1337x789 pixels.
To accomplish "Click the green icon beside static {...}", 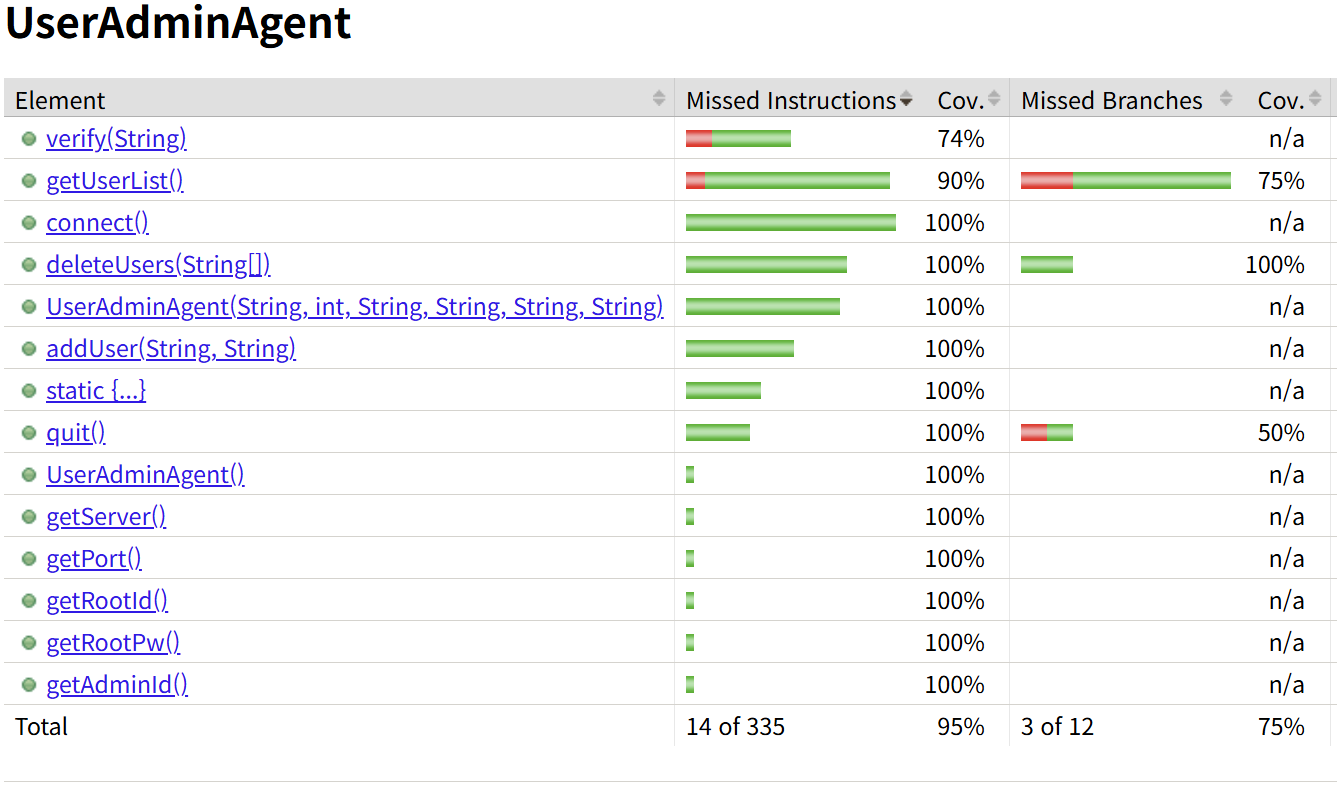I will tap(29, 391).
